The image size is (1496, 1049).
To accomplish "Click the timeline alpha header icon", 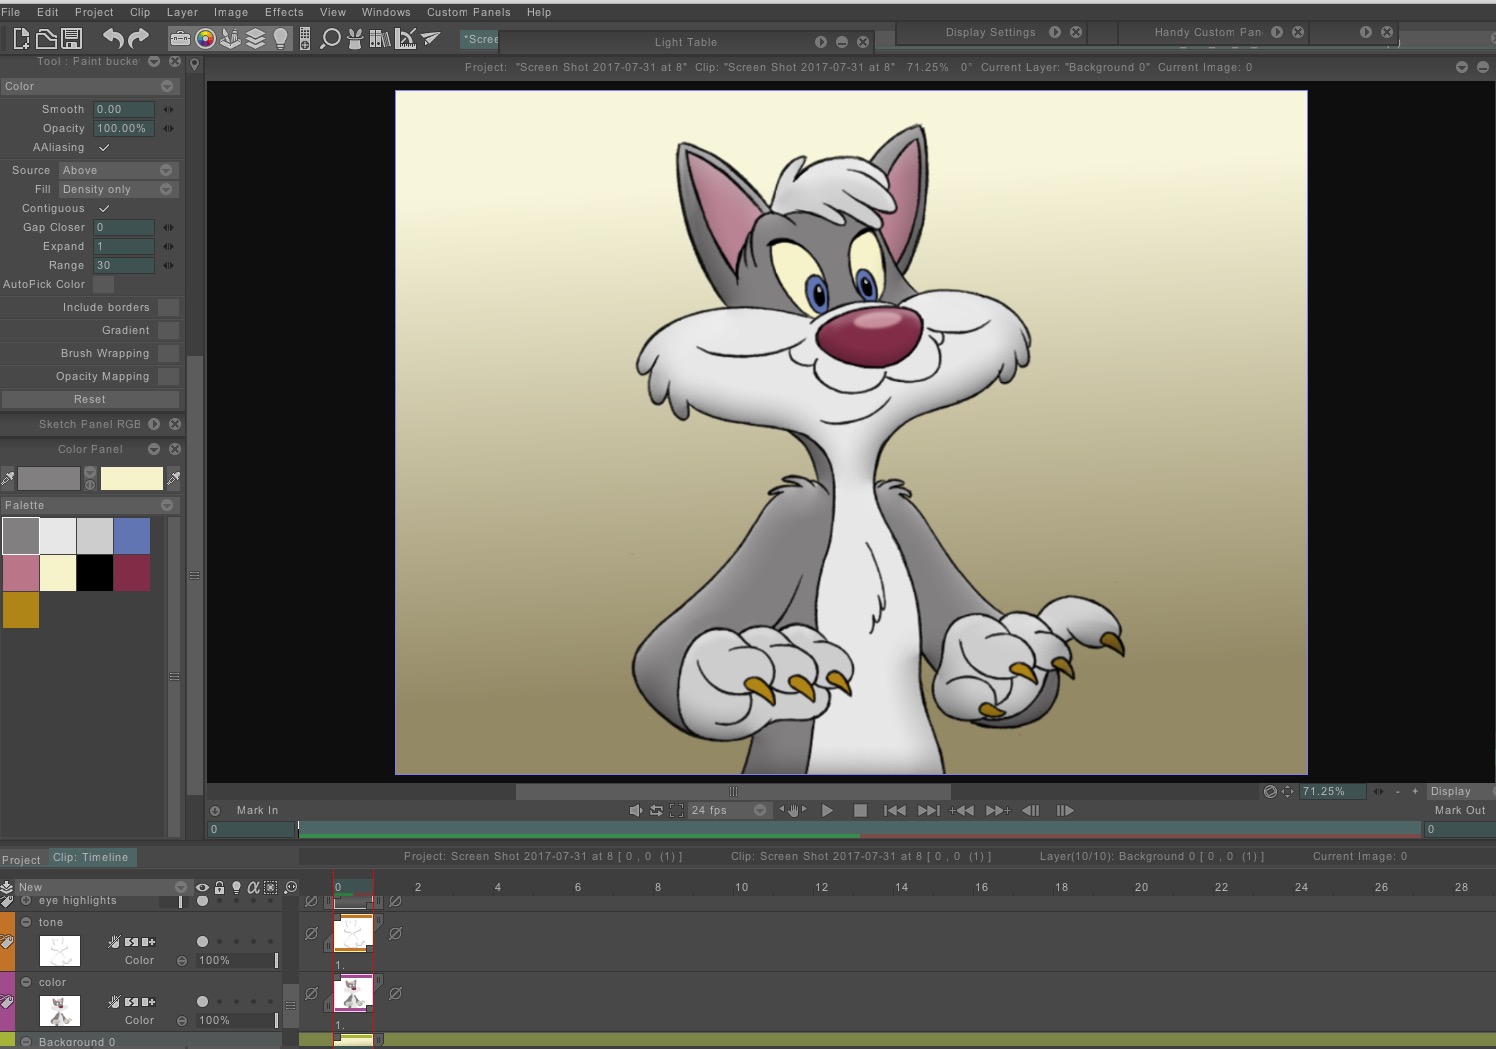I will [x=253, y=887].
